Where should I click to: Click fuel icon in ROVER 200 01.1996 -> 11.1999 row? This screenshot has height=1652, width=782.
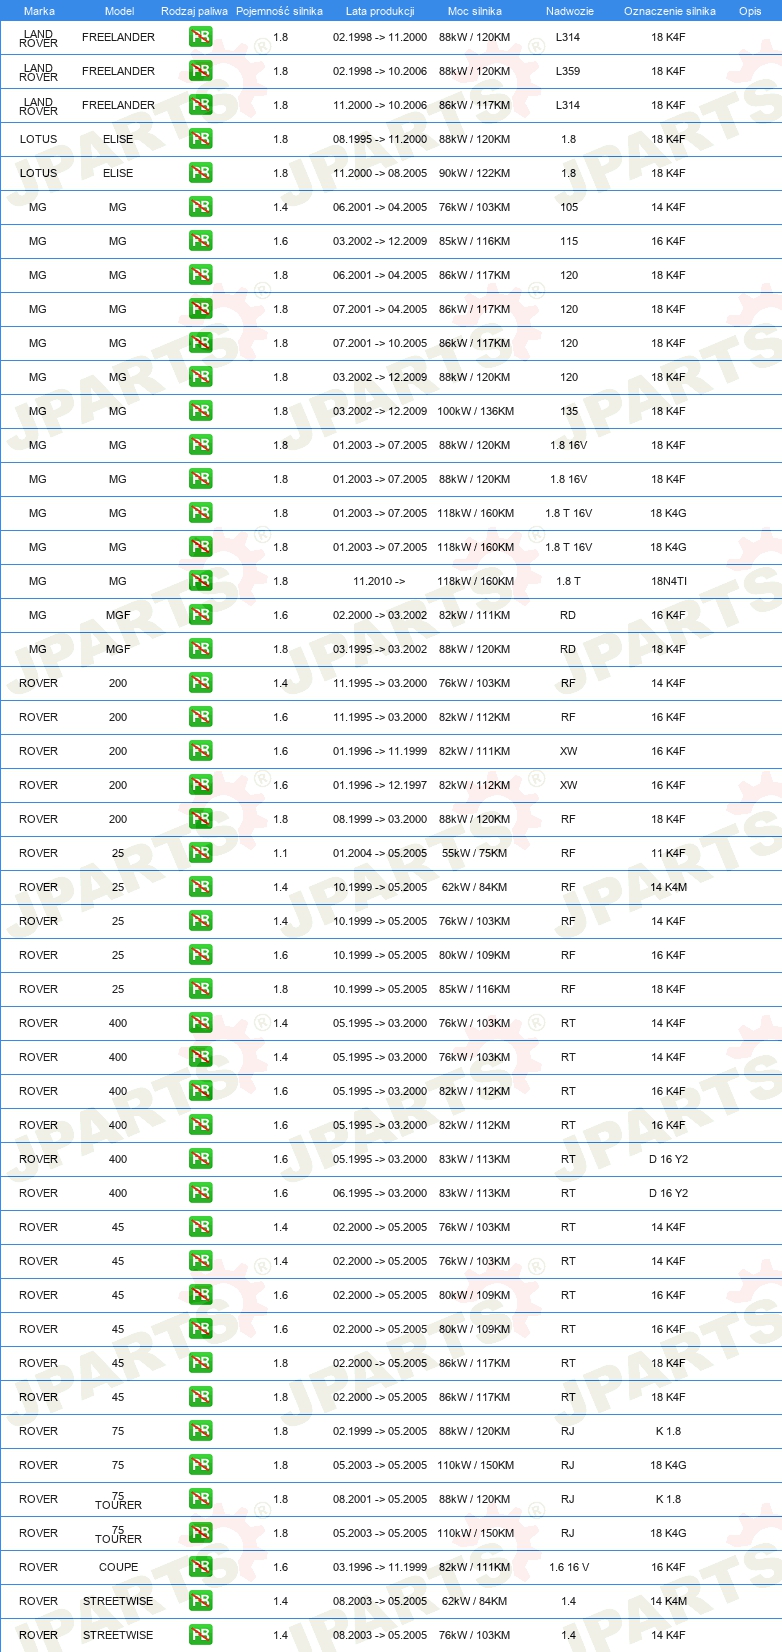click(x=201, y=751)
